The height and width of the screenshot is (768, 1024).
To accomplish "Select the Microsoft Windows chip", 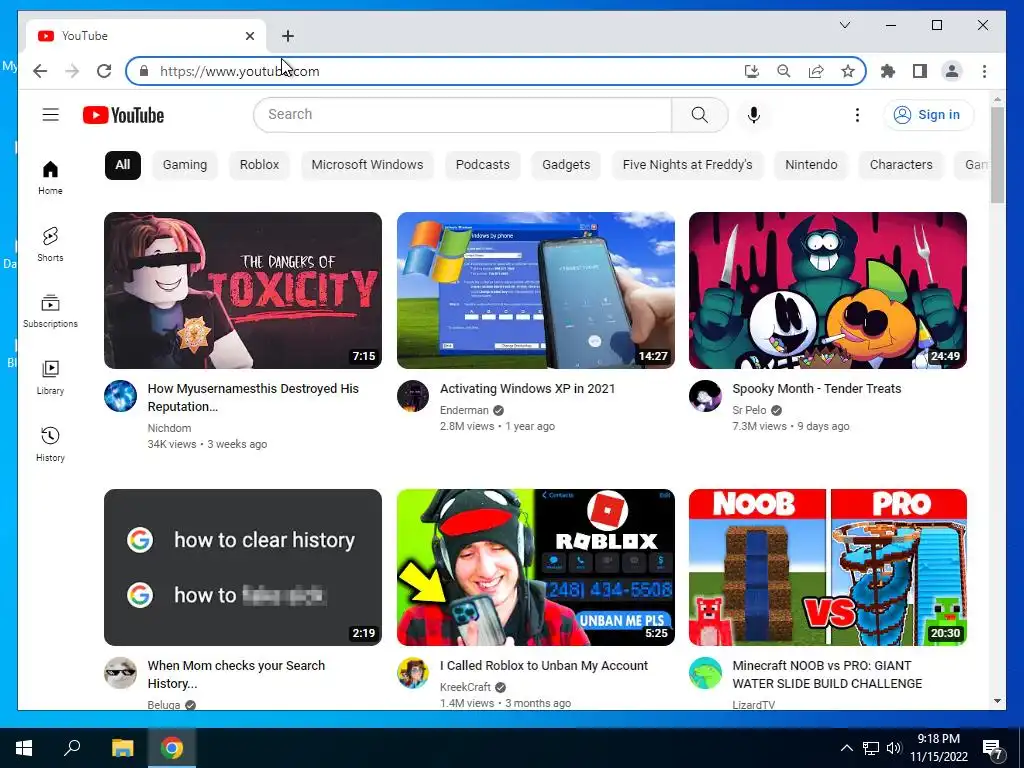I will click(367, 165).
